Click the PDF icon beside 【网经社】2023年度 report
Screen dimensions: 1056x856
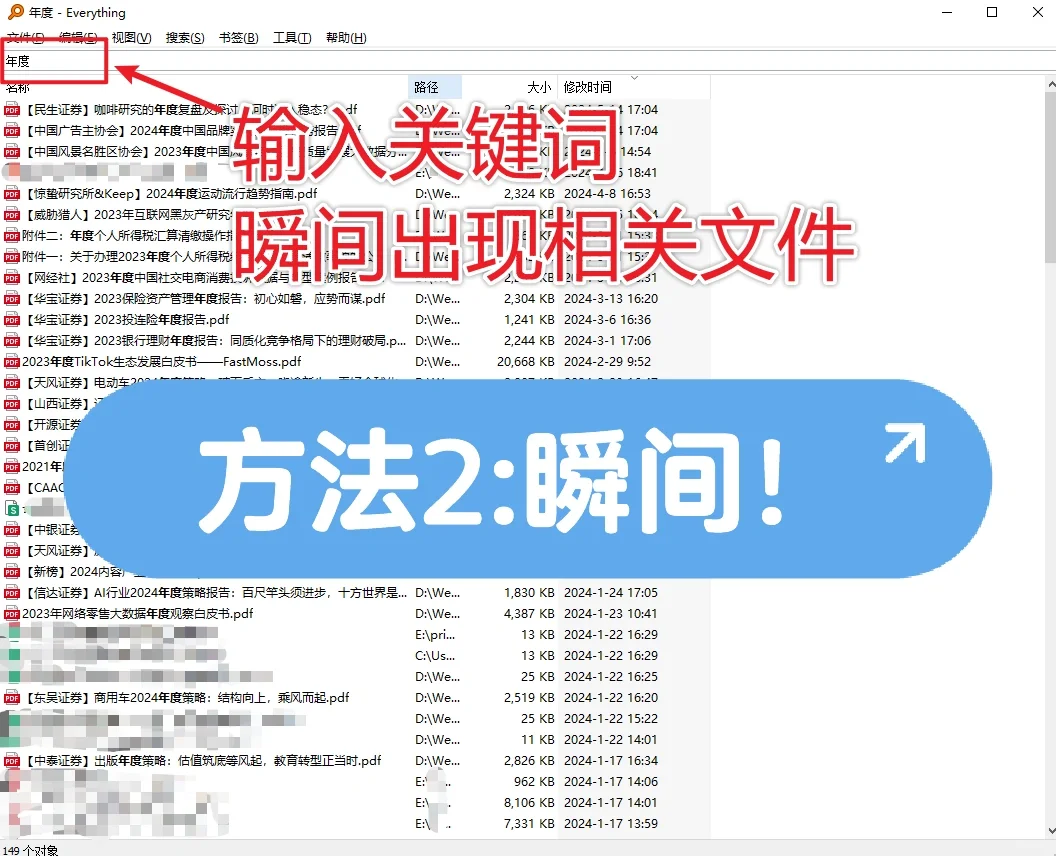13,277
